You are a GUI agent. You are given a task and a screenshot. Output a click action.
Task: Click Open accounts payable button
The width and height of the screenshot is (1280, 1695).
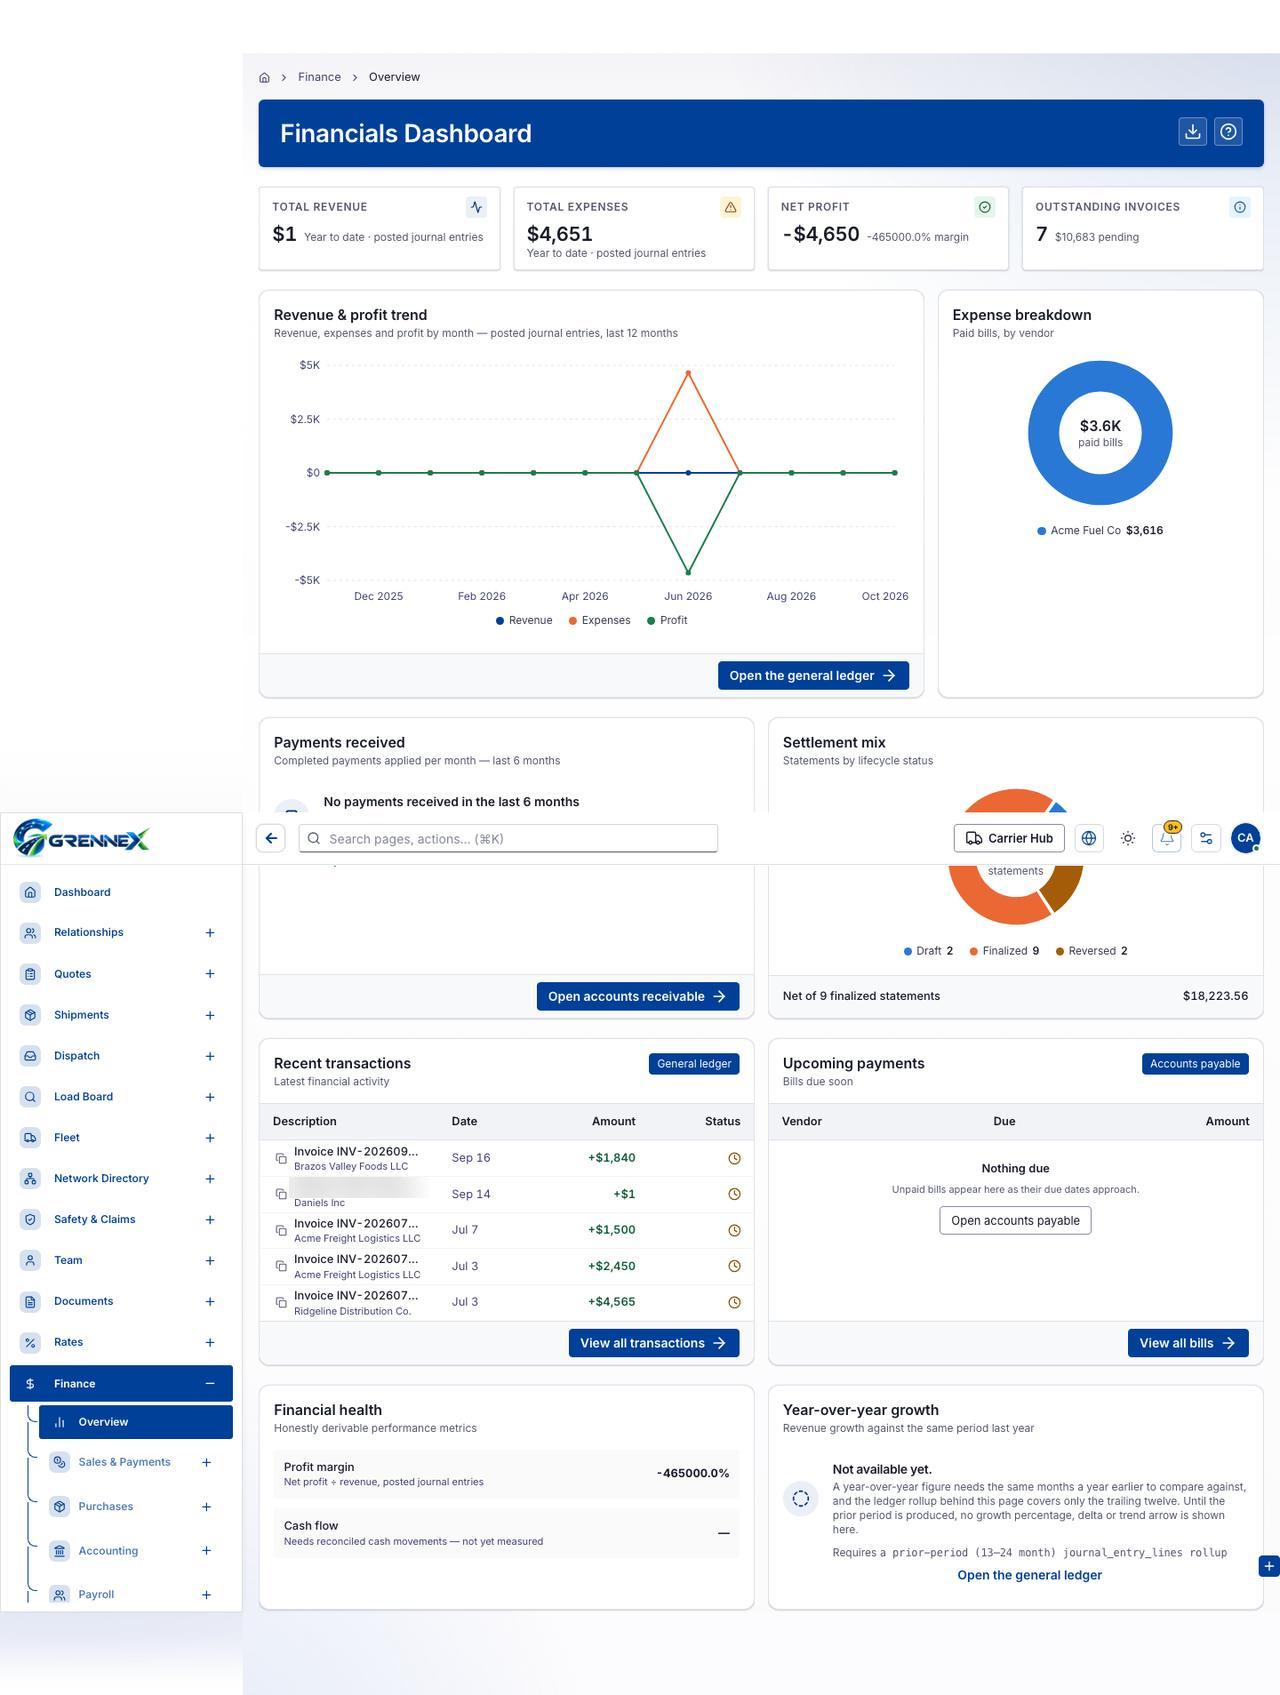pos(1015,1220)
